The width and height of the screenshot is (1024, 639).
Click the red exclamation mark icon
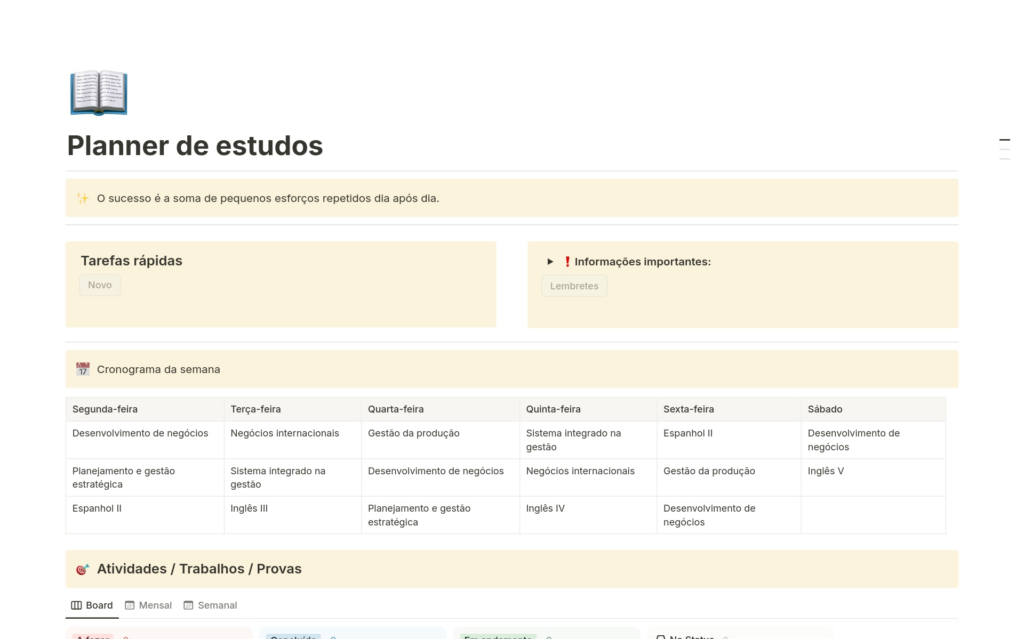(x=567, y=261)
